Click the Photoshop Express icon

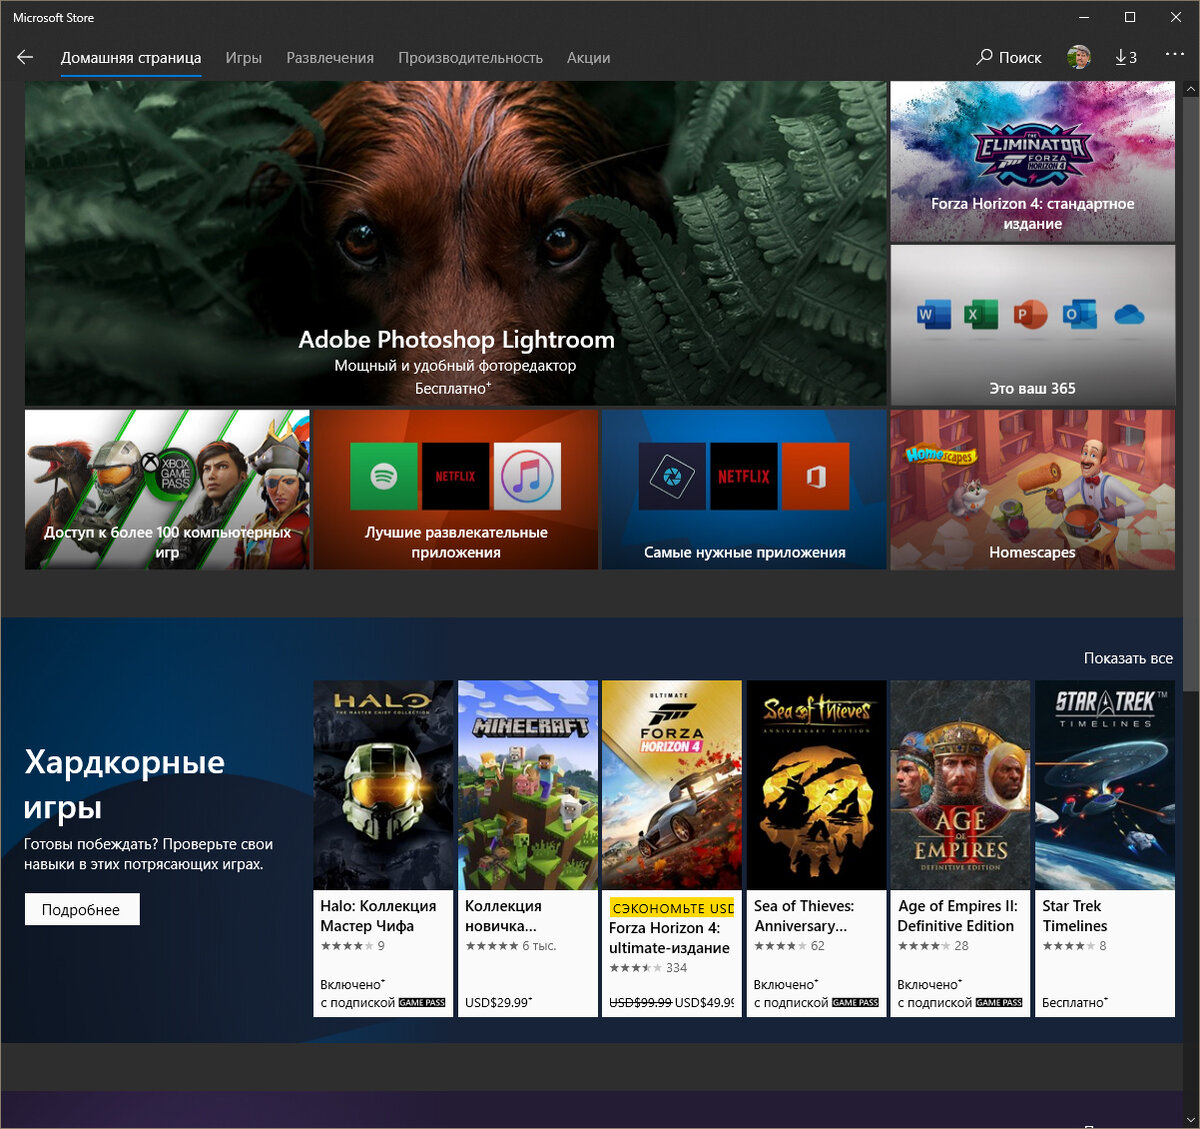click(x=672, y=477)
